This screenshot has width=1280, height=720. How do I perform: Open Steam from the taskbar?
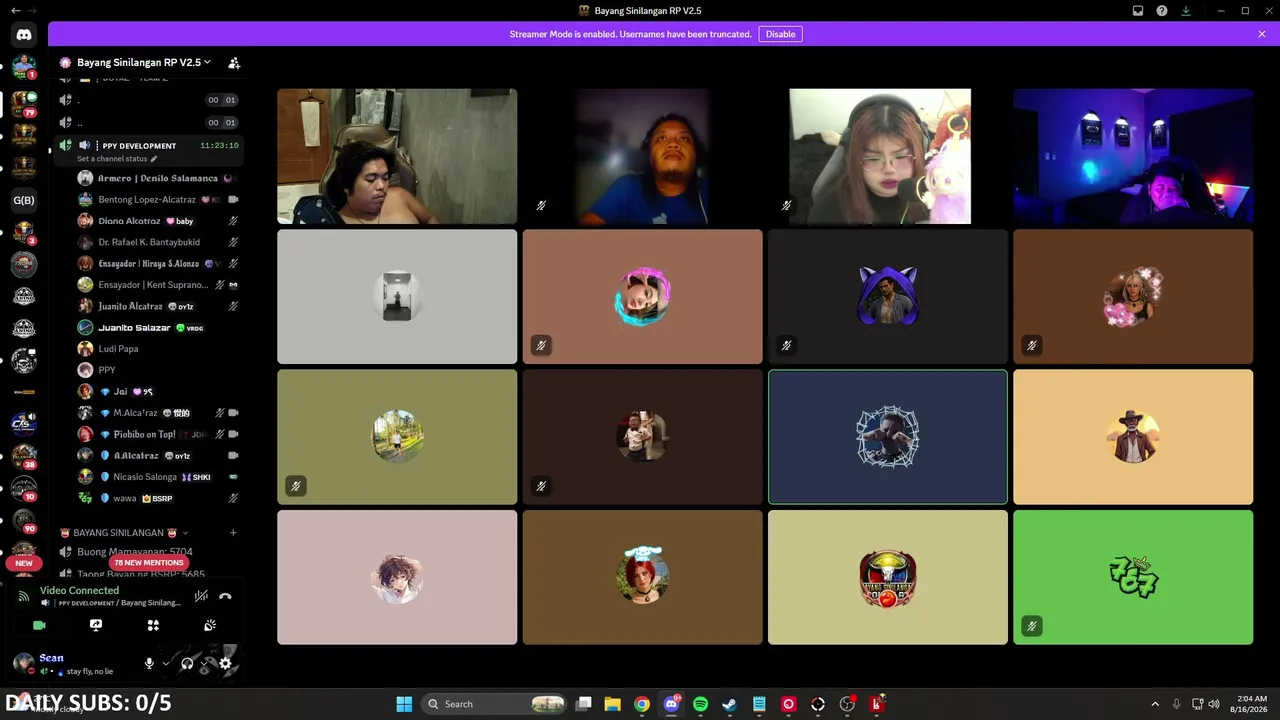pos(730,704)
